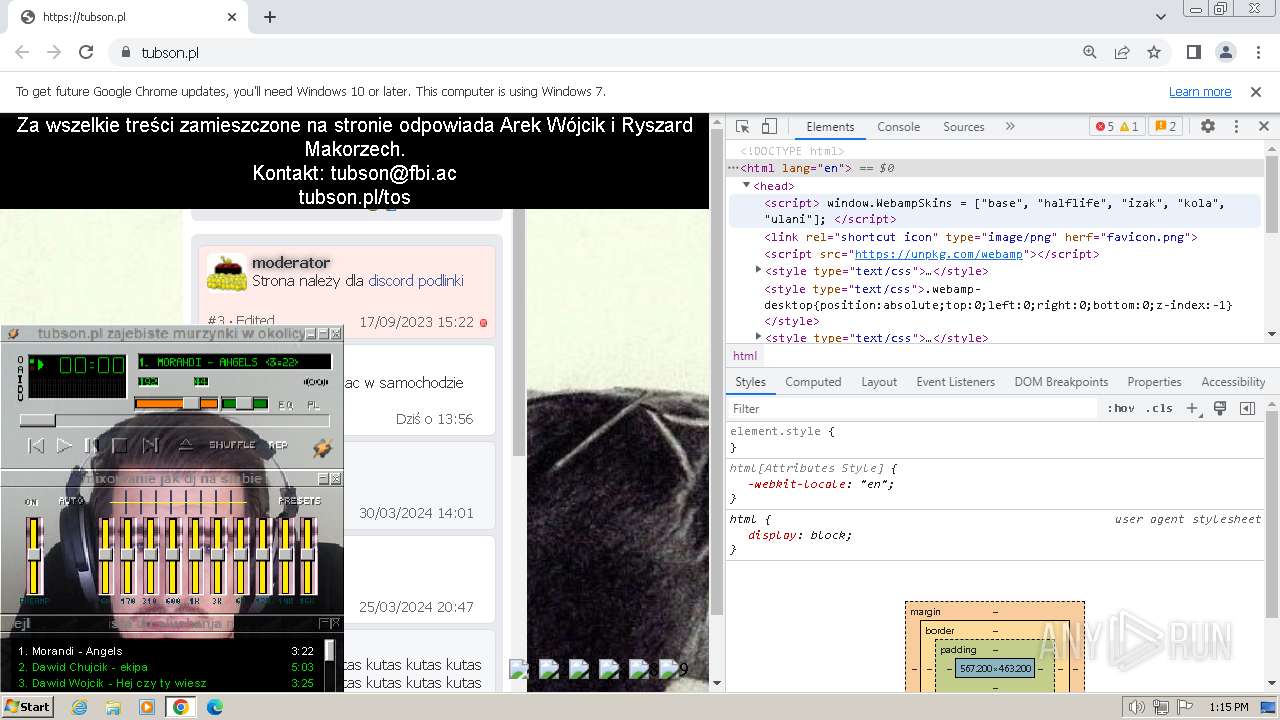Toggle :hov element state panel
1280x720 pixels.
1120,409
